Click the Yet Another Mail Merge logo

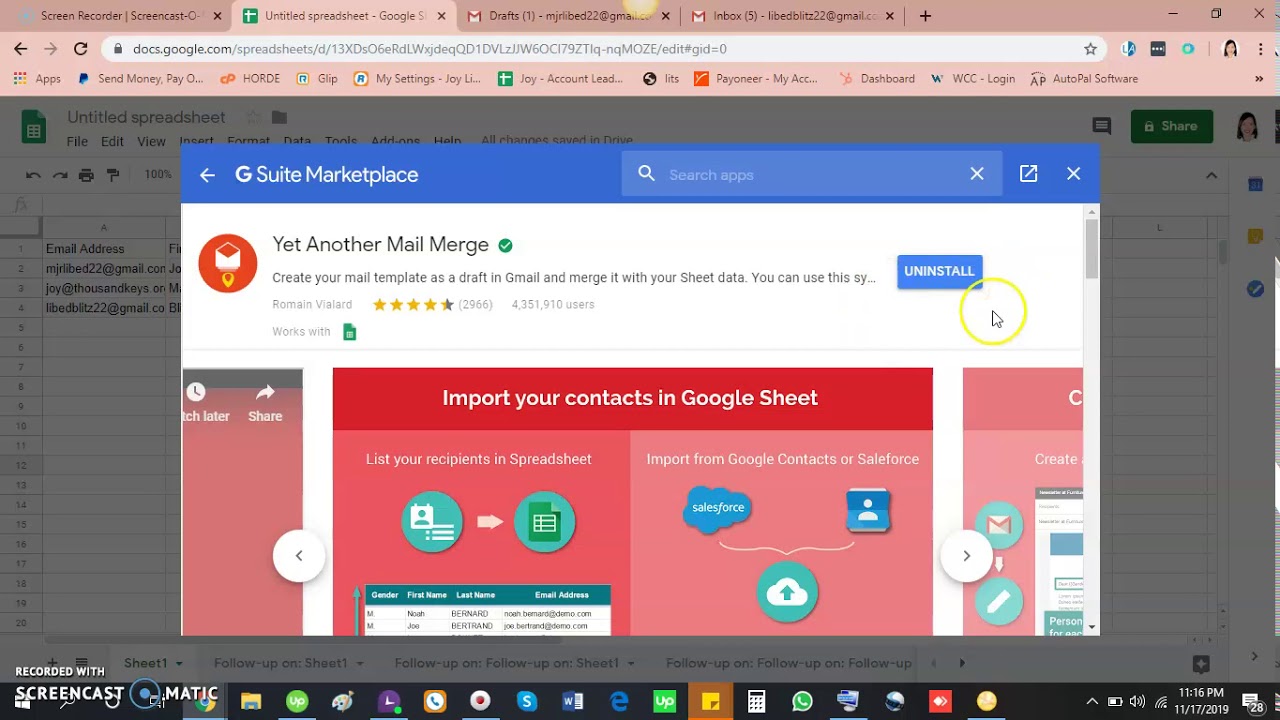228,263
